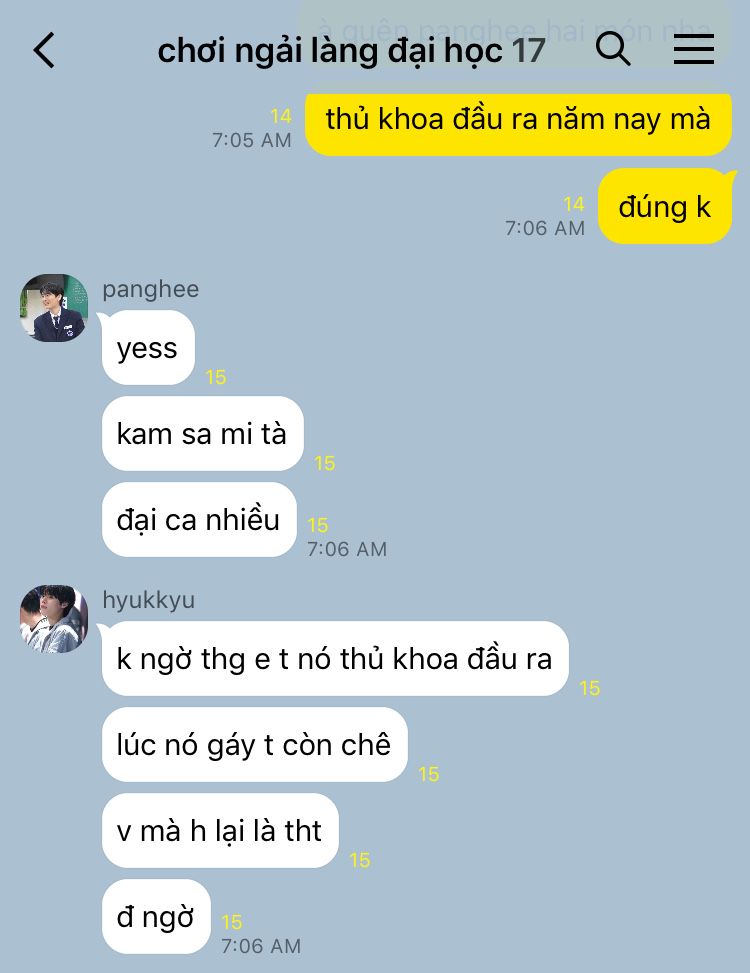This screenshot has height=973, width=750.
Task: Select the message lúc nó gáy t còn chê
Action: point(254,744)
